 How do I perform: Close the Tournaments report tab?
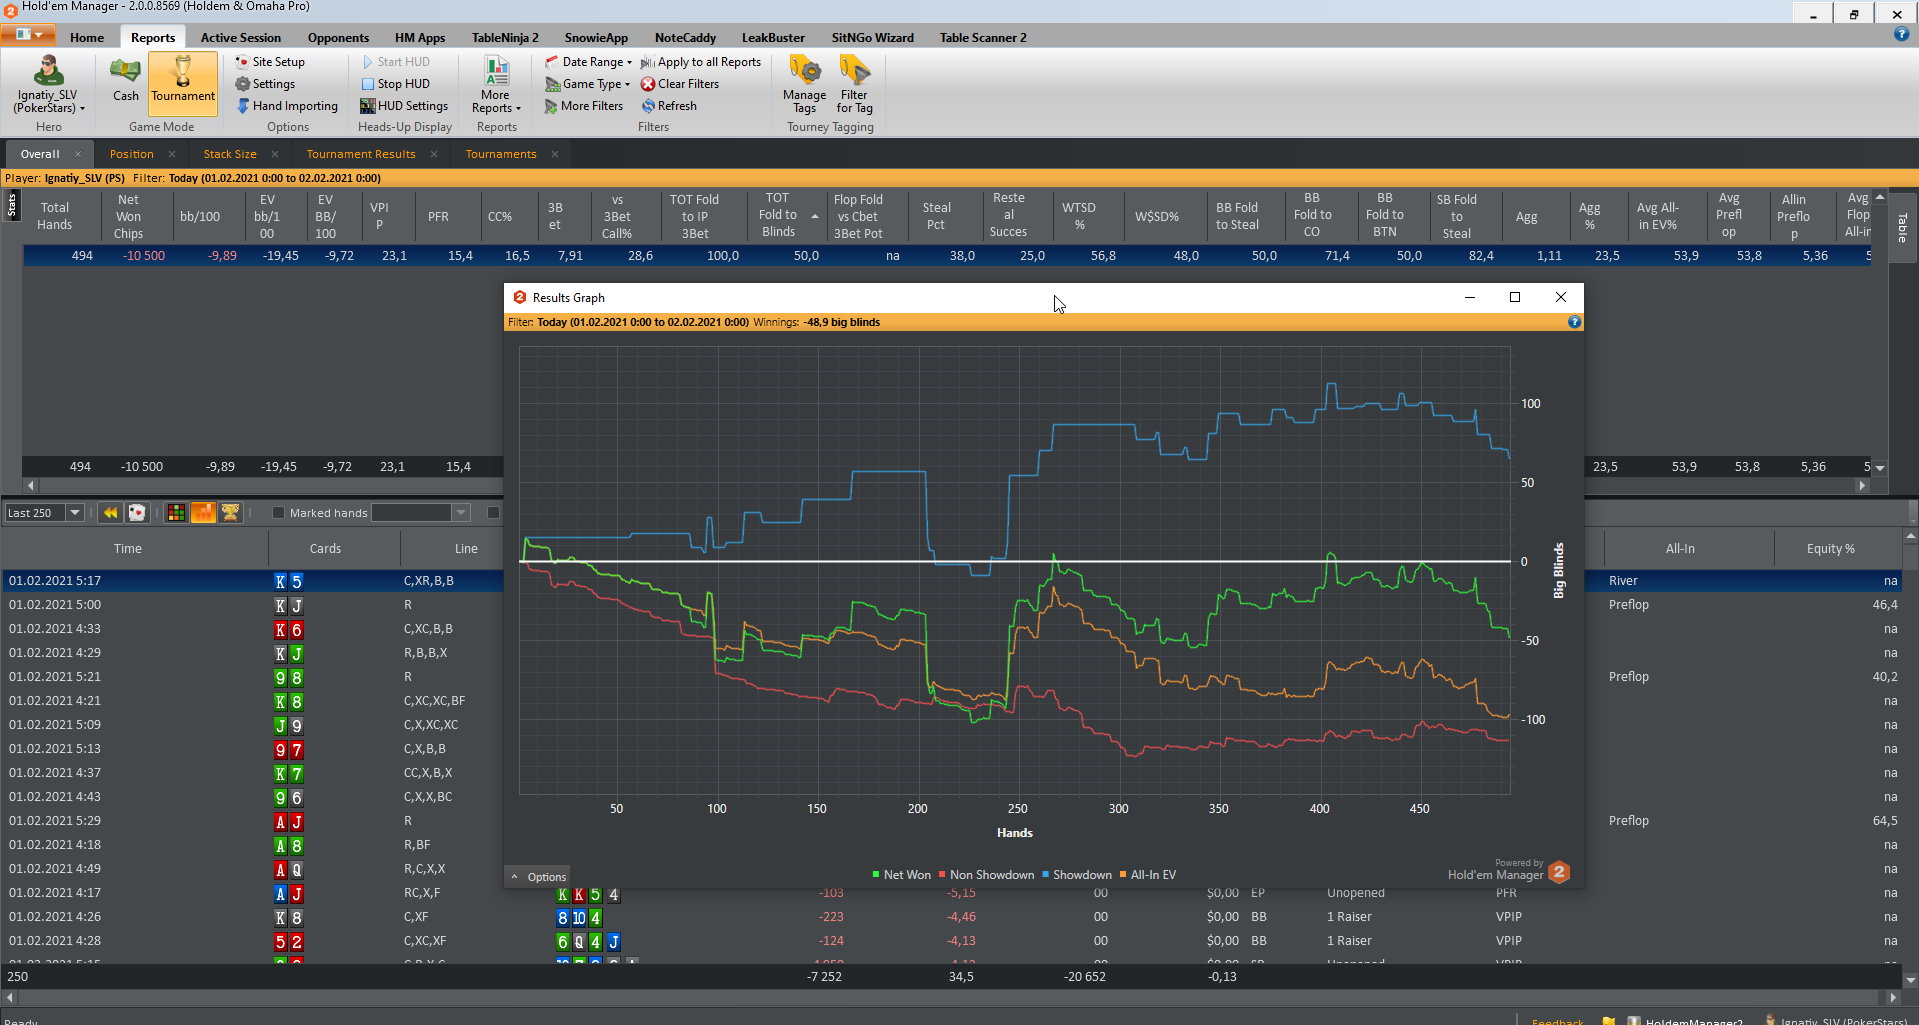(x=555, y=154)
